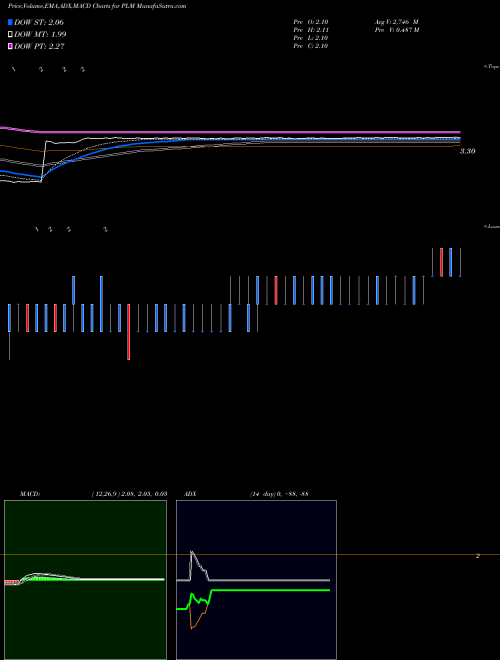Screen dimensions: 500x660
Task: Click the MACD (12,26,9) values text
Action: coord(129,494)
